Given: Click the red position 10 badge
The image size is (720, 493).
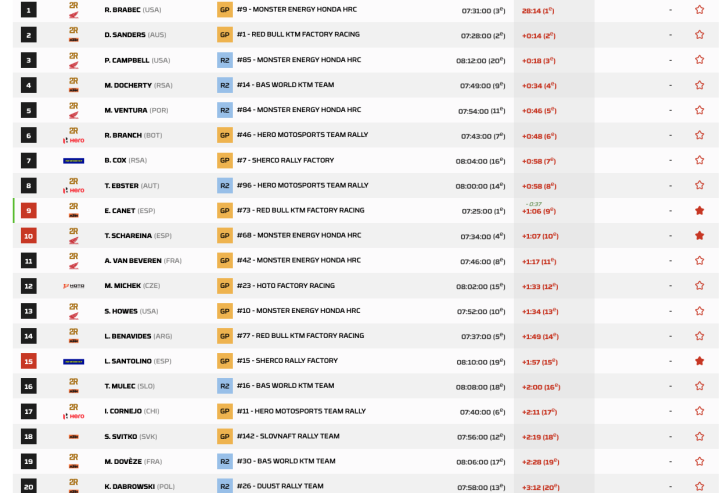Looking at the screenshot, I should coord(29,236).
